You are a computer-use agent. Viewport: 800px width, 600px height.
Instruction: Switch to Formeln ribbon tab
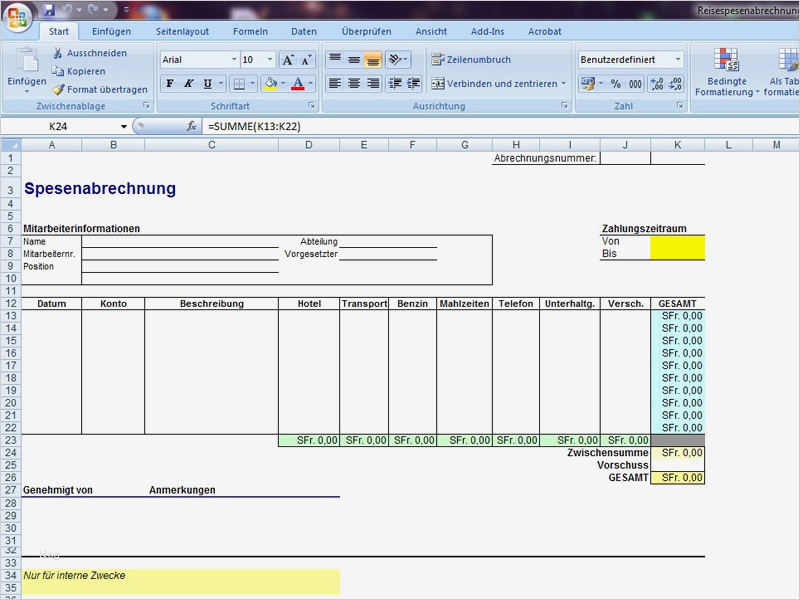pos(250,32)
